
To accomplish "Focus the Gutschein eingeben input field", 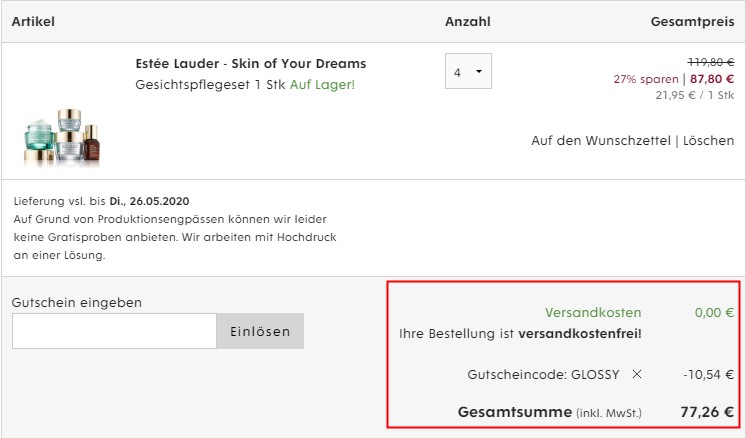I will (x=114, y=331).
